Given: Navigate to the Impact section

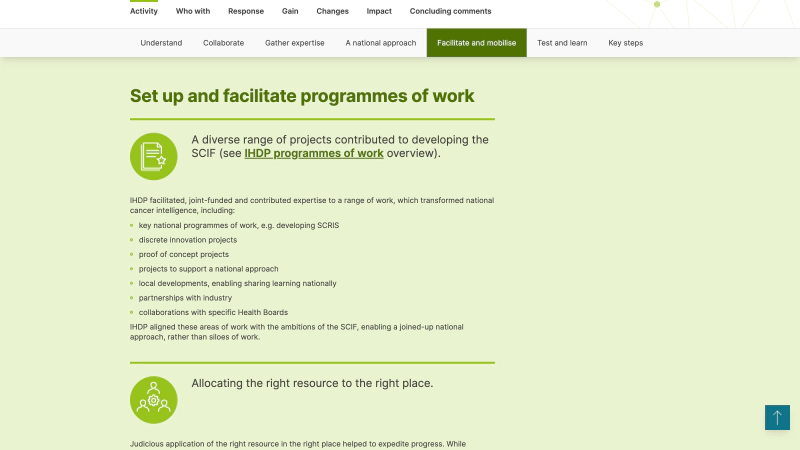Looking at the screenshot, I should click(379, 12).
